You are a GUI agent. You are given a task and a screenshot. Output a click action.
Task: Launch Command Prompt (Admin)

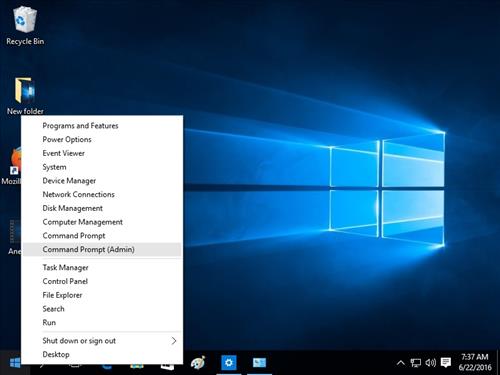102,249
